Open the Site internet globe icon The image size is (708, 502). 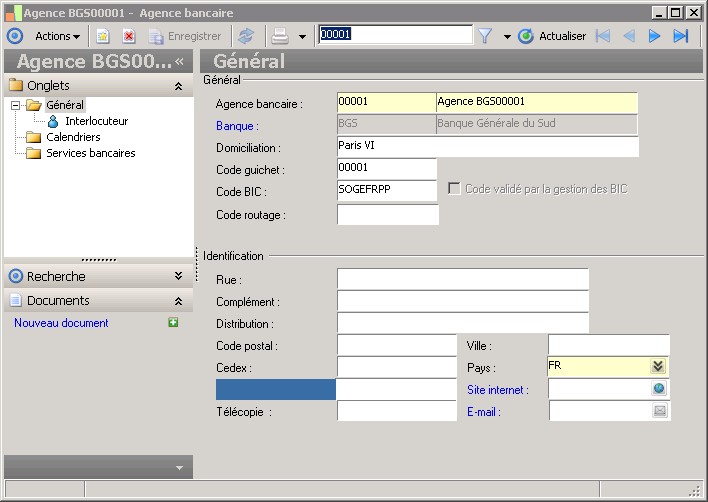pos(659,389)
